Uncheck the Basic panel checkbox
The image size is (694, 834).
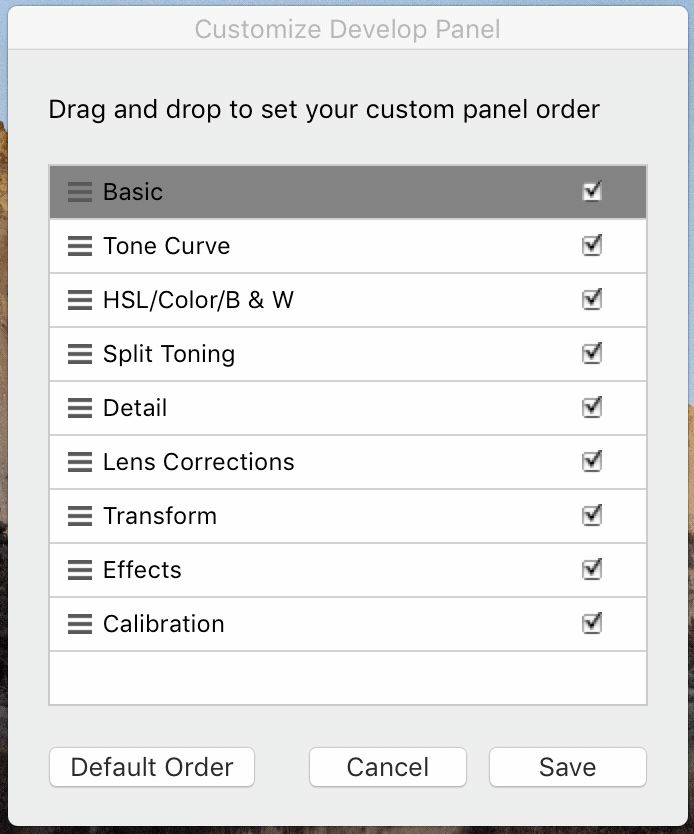(x=592, y=192)
